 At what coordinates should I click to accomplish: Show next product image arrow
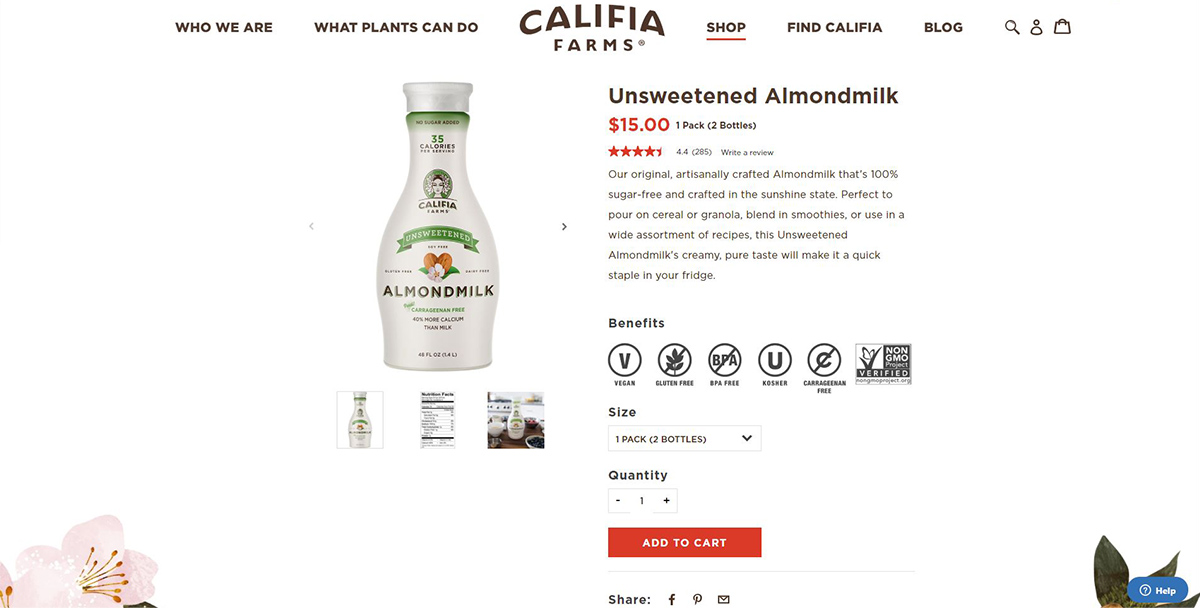click(x=564, y=227)
